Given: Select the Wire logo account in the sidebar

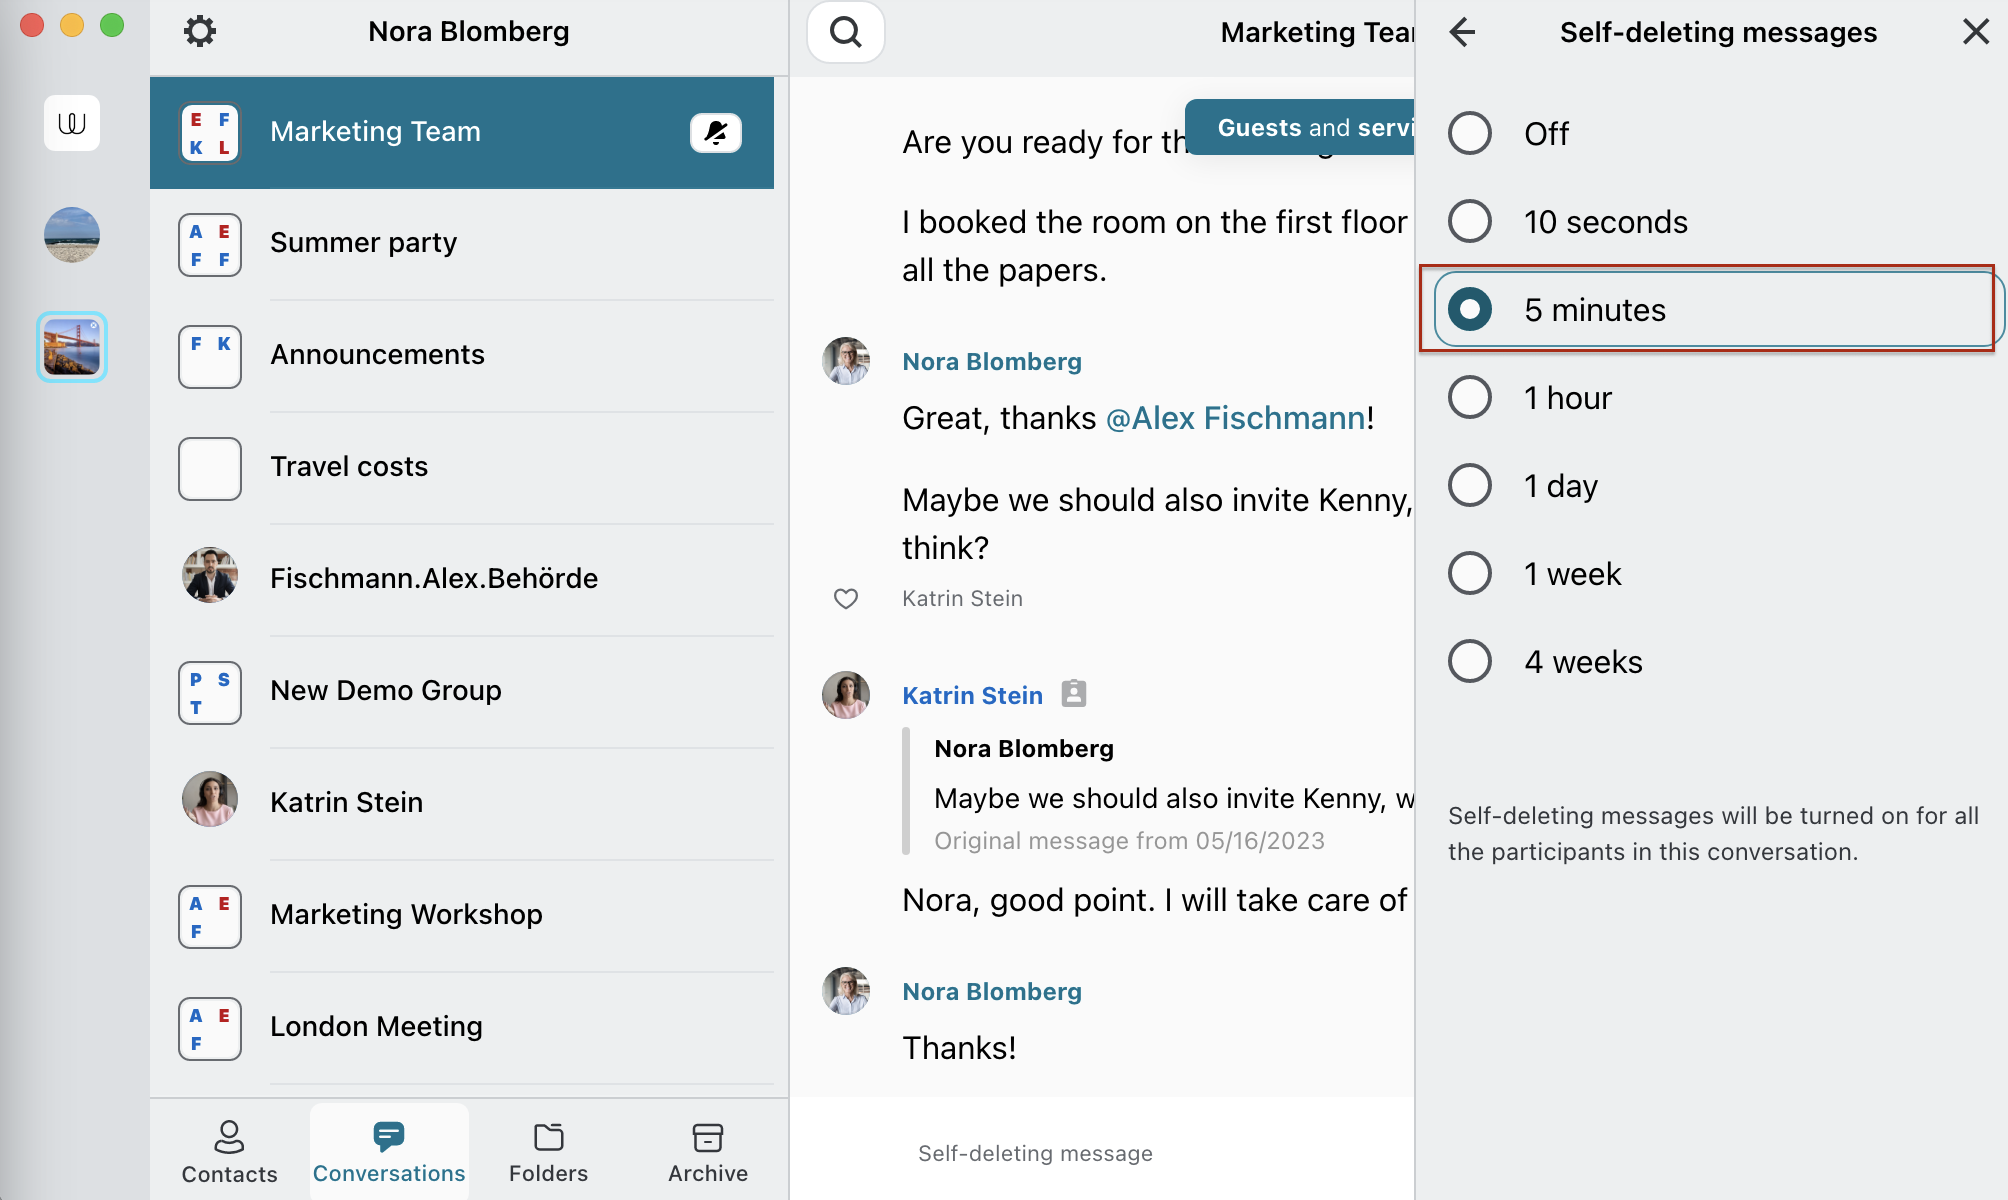Looking at the screenshot, I should pos(71,123).
